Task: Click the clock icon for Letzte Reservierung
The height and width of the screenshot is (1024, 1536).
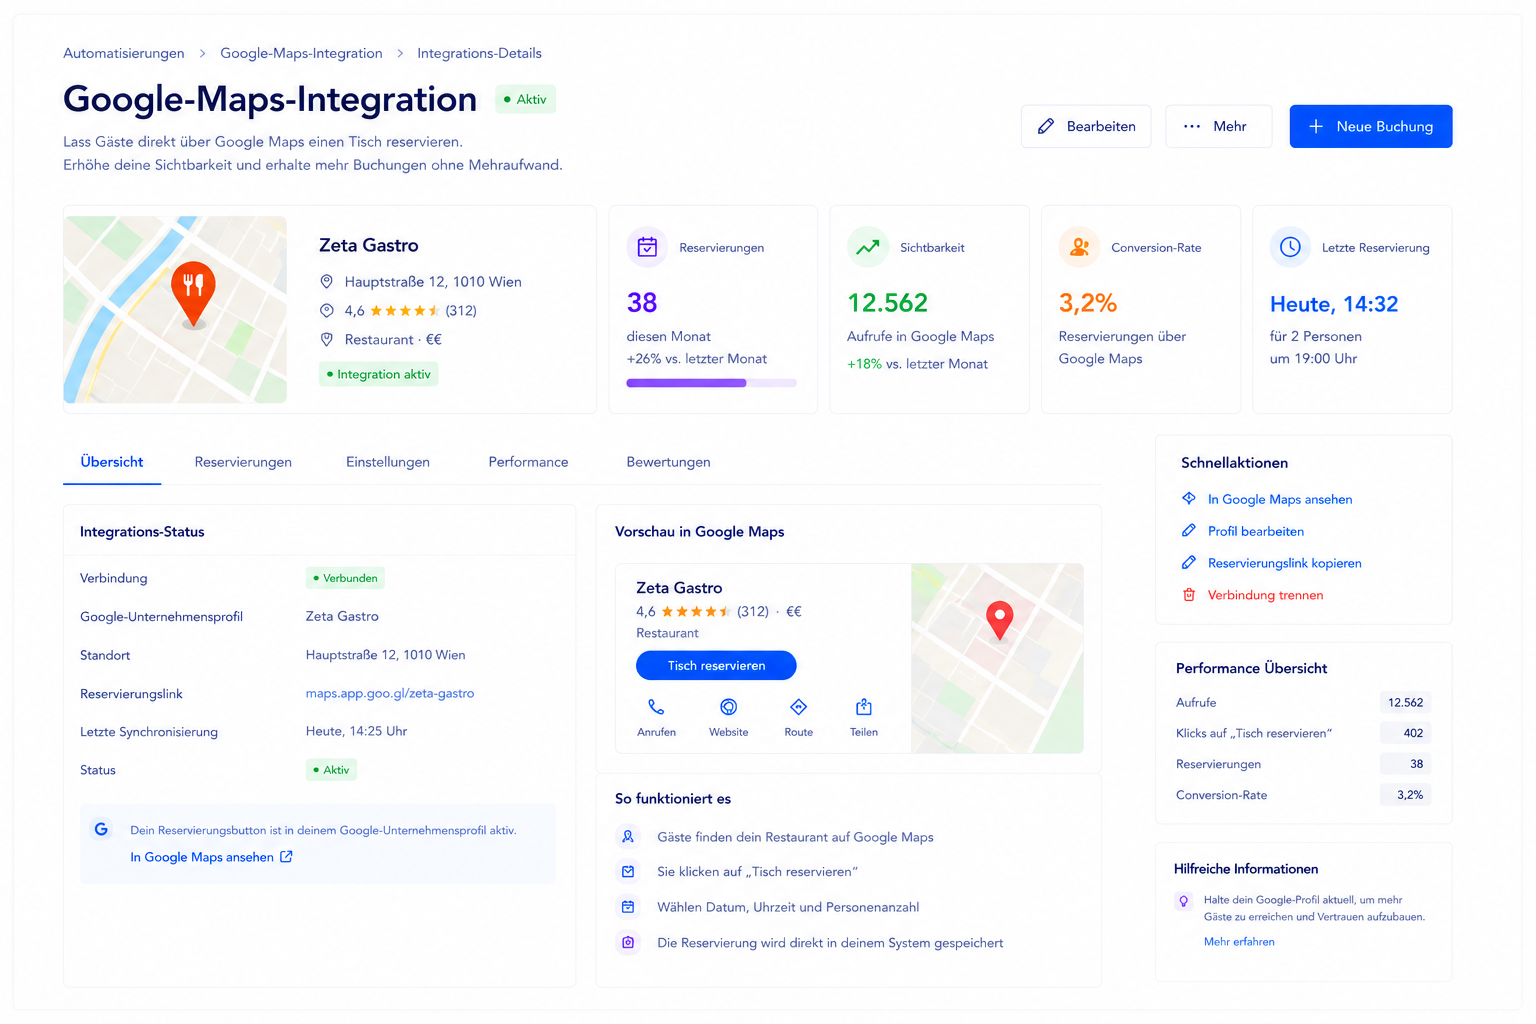Action: (1291, 247)
